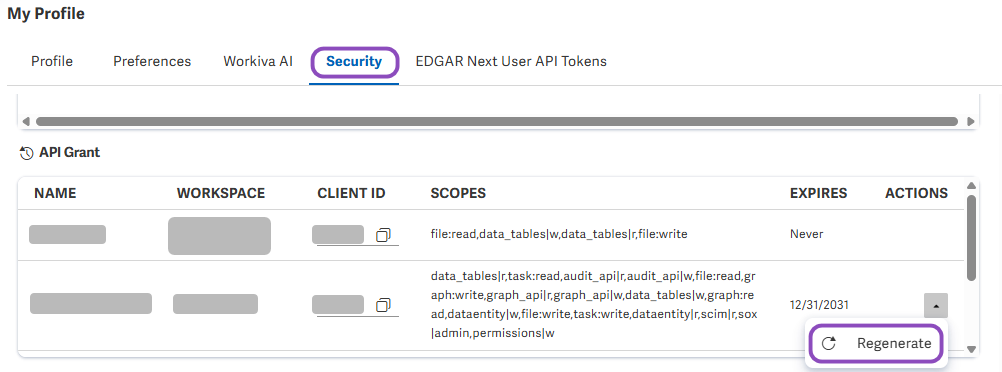The image size is (1002, 372).
Task: Click the SCOPES column header
Action: pyautogui.click(x=458, y=193)
